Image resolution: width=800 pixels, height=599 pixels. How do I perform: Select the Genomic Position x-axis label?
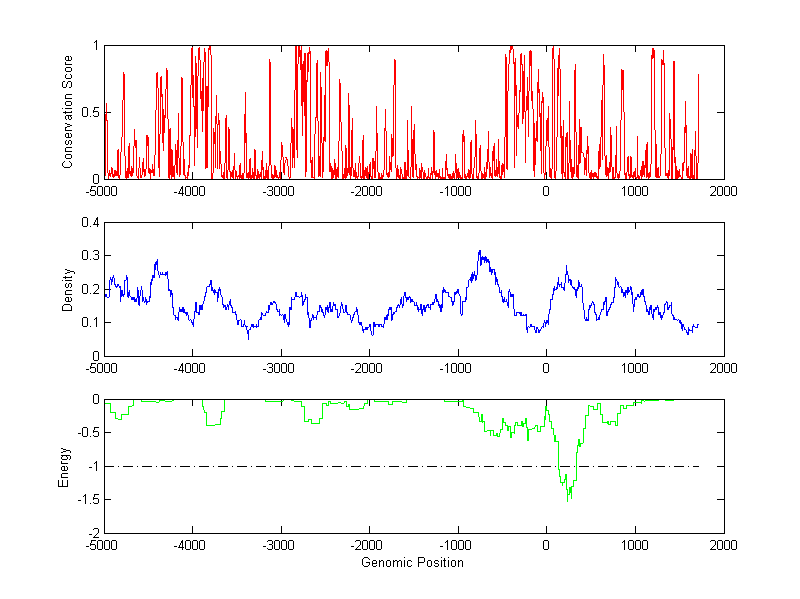(414, 562)
